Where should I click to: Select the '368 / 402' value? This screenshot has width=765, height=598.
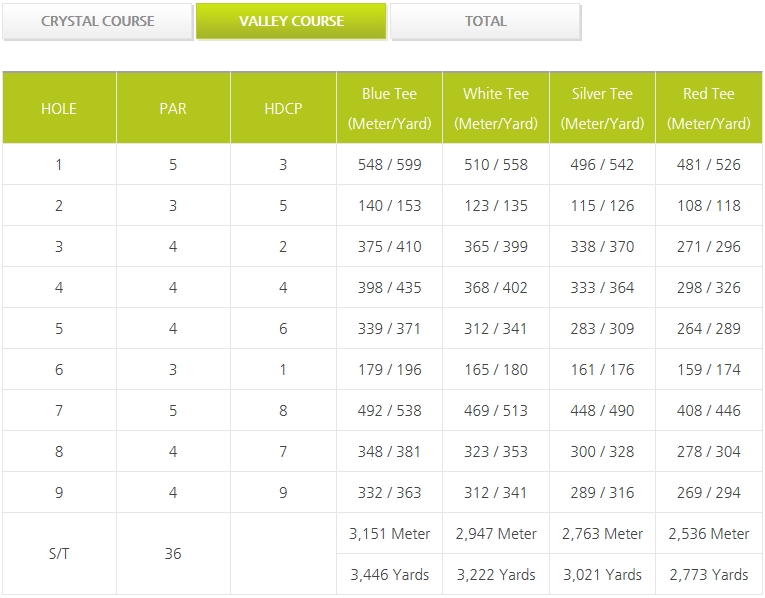tap(496, 288)
